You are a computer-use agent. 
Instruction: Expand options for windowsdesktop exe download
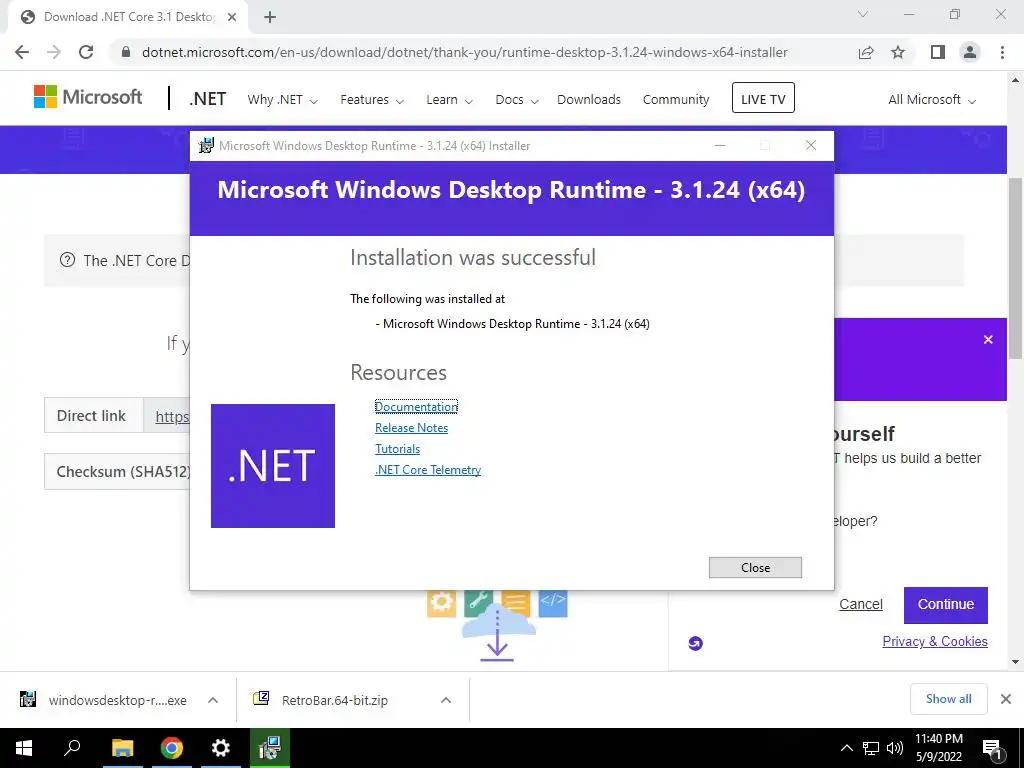pyautogui.click(x=213, y=700)
